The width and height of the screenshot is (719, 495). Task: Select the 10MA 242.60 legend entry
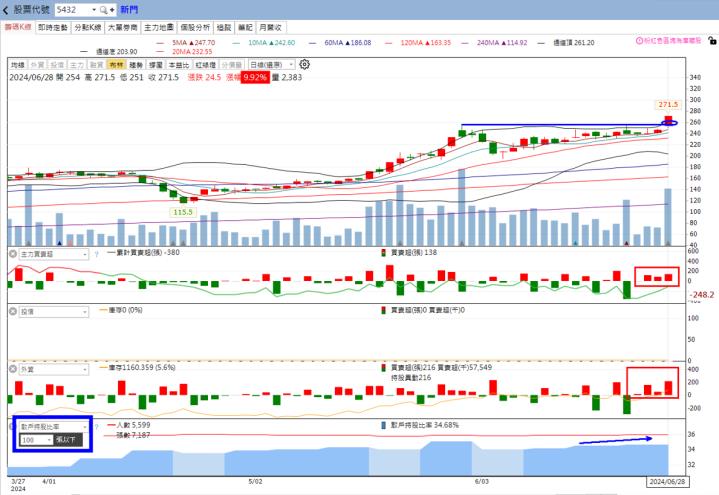(264, 43)
